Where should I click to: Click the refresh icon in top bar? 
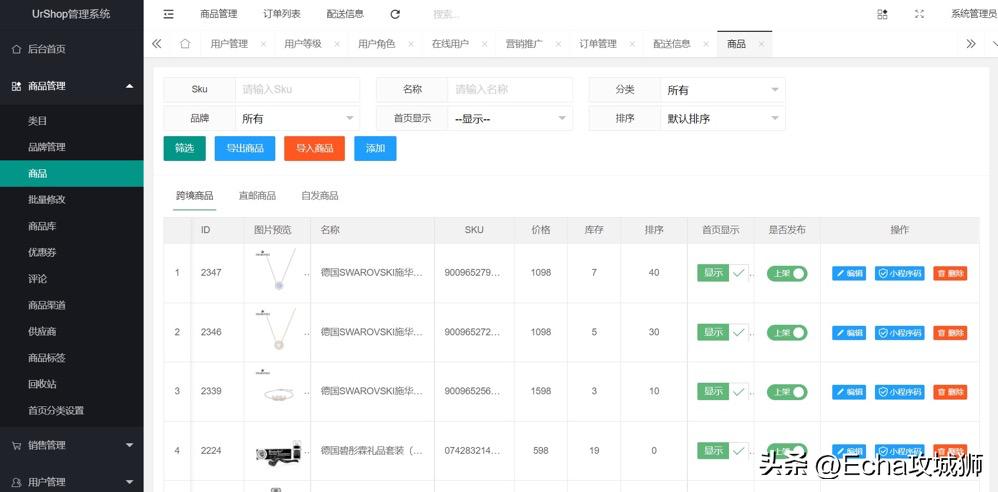[395, 14]
